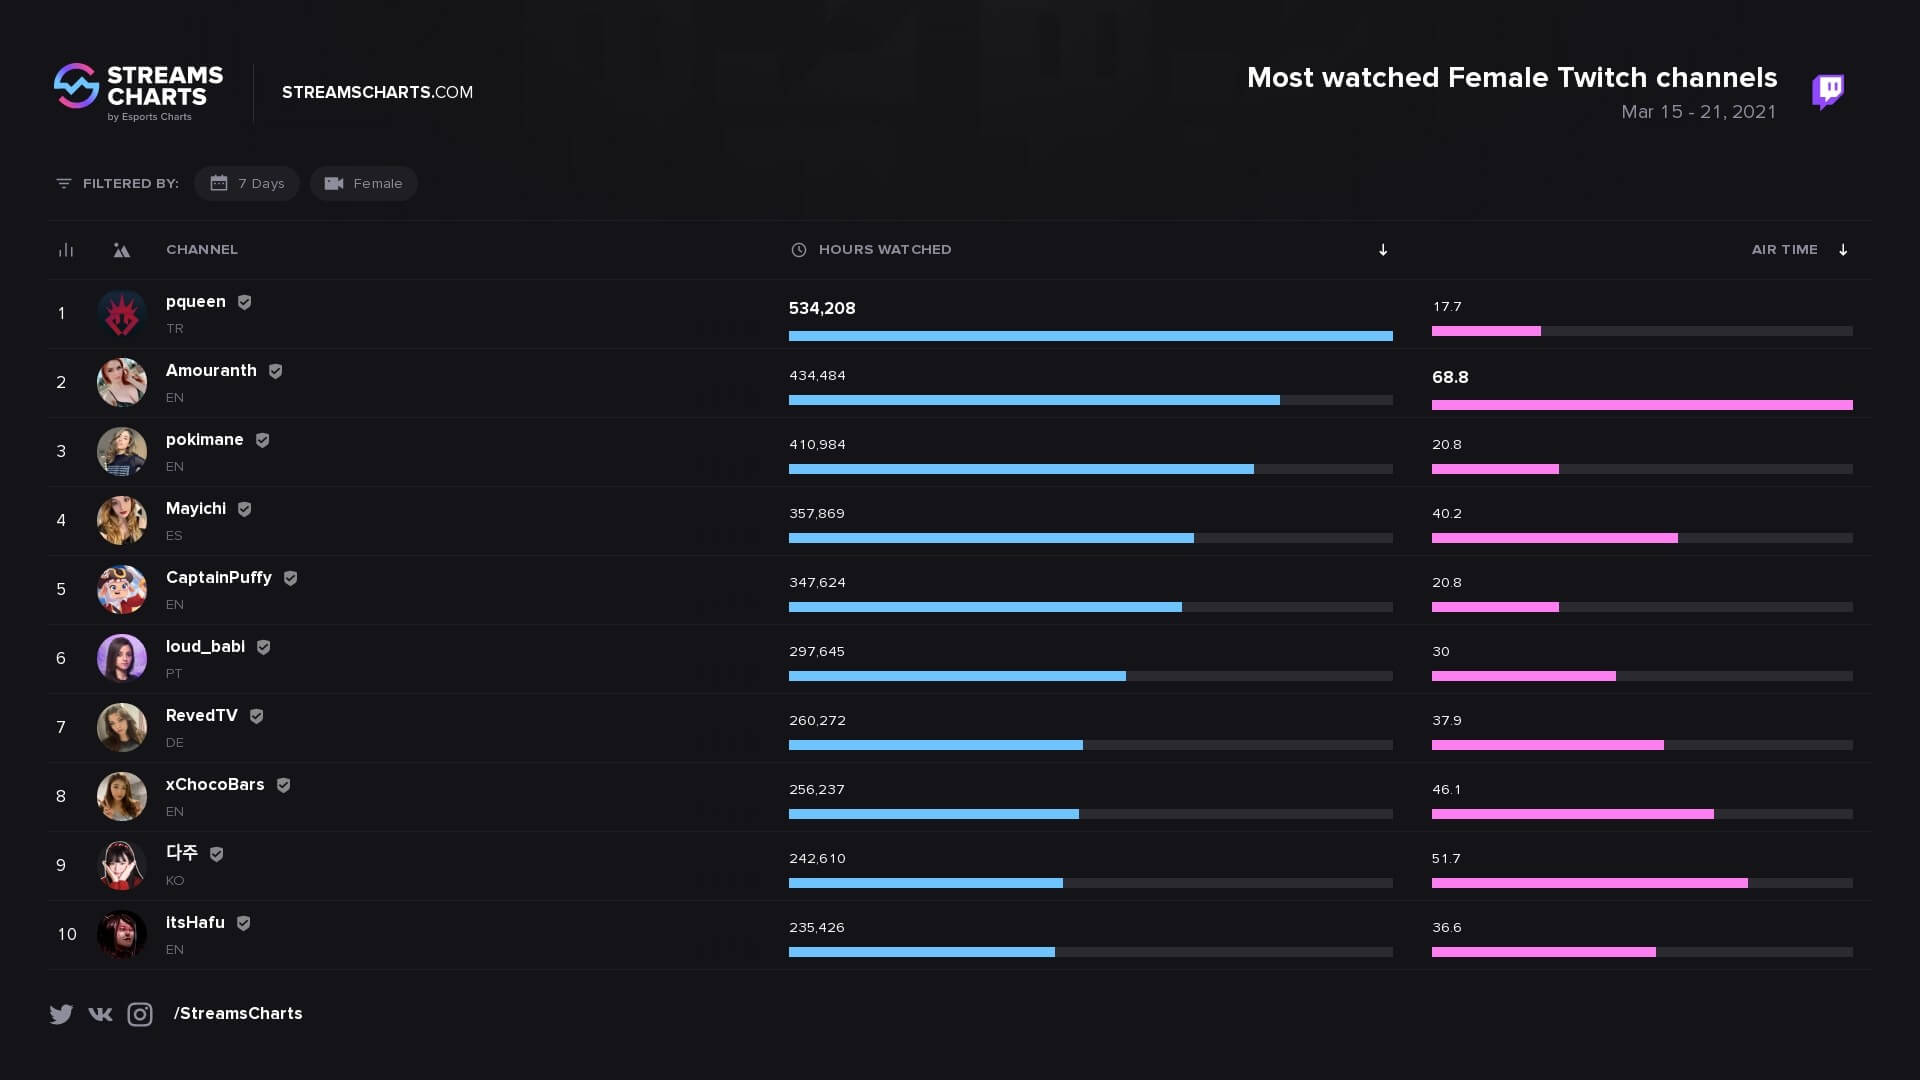Open RevedTV's avatar

click(x=122, y=728)
